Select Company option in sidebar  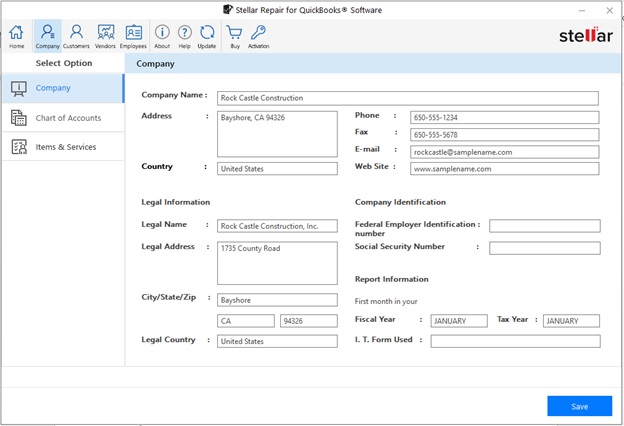(x=63, y=88)
